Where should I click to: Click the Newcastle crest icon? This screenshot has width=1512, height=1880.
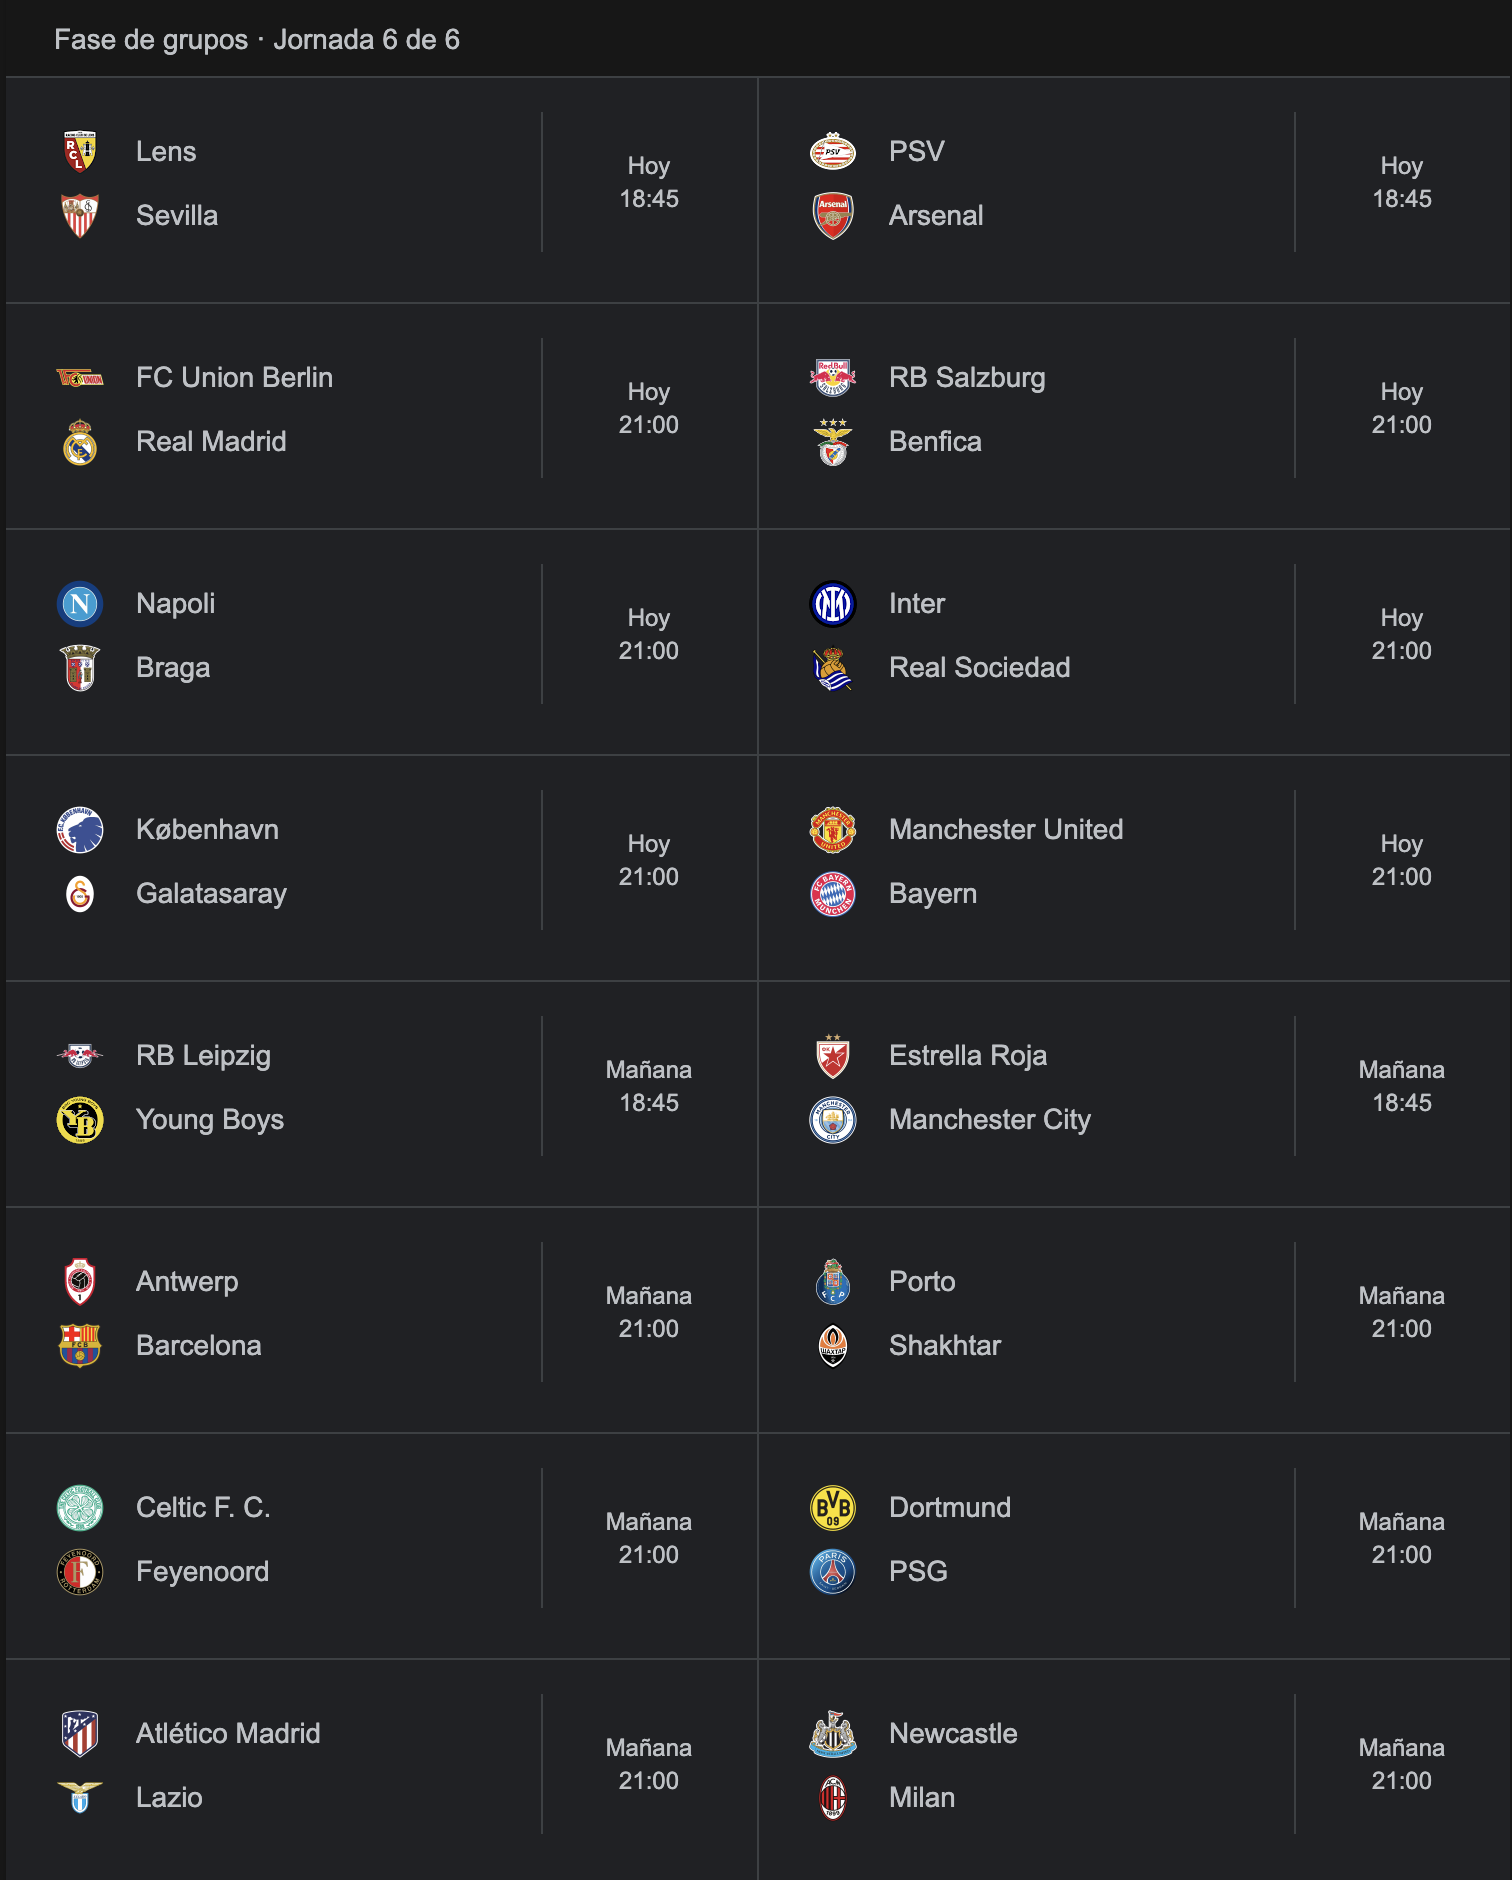coord(833,1734)
